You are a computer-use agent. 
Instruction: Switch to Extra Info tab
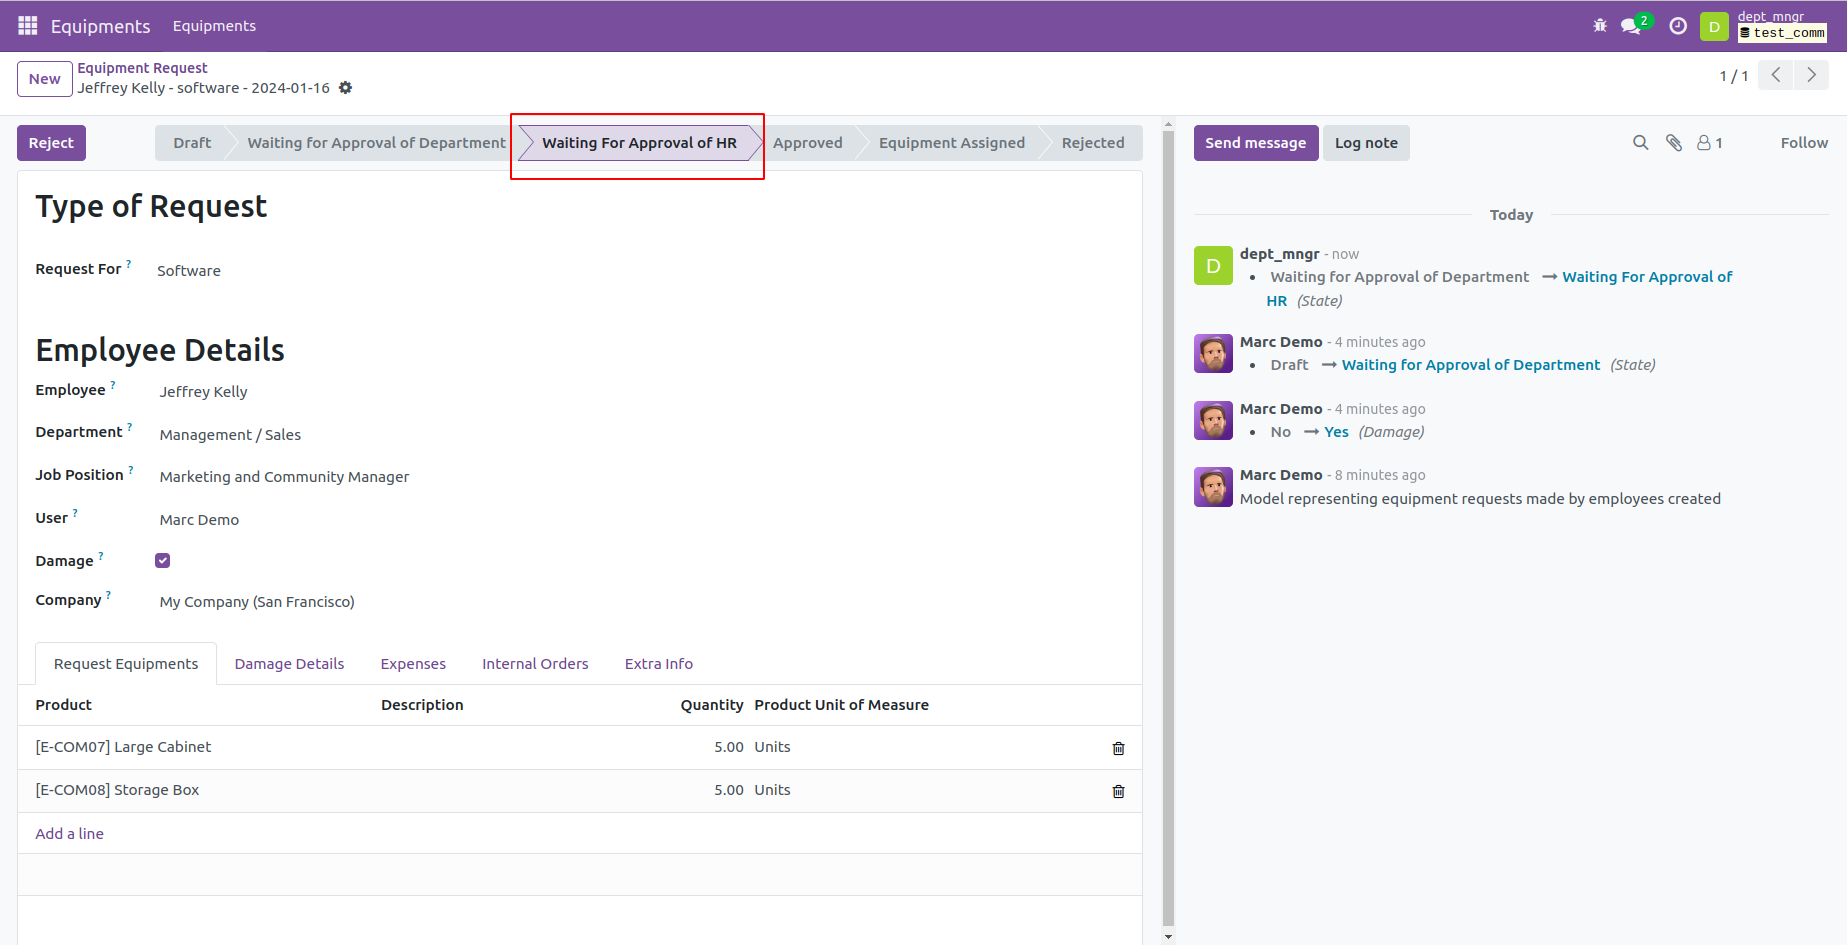tap(658, 664)
